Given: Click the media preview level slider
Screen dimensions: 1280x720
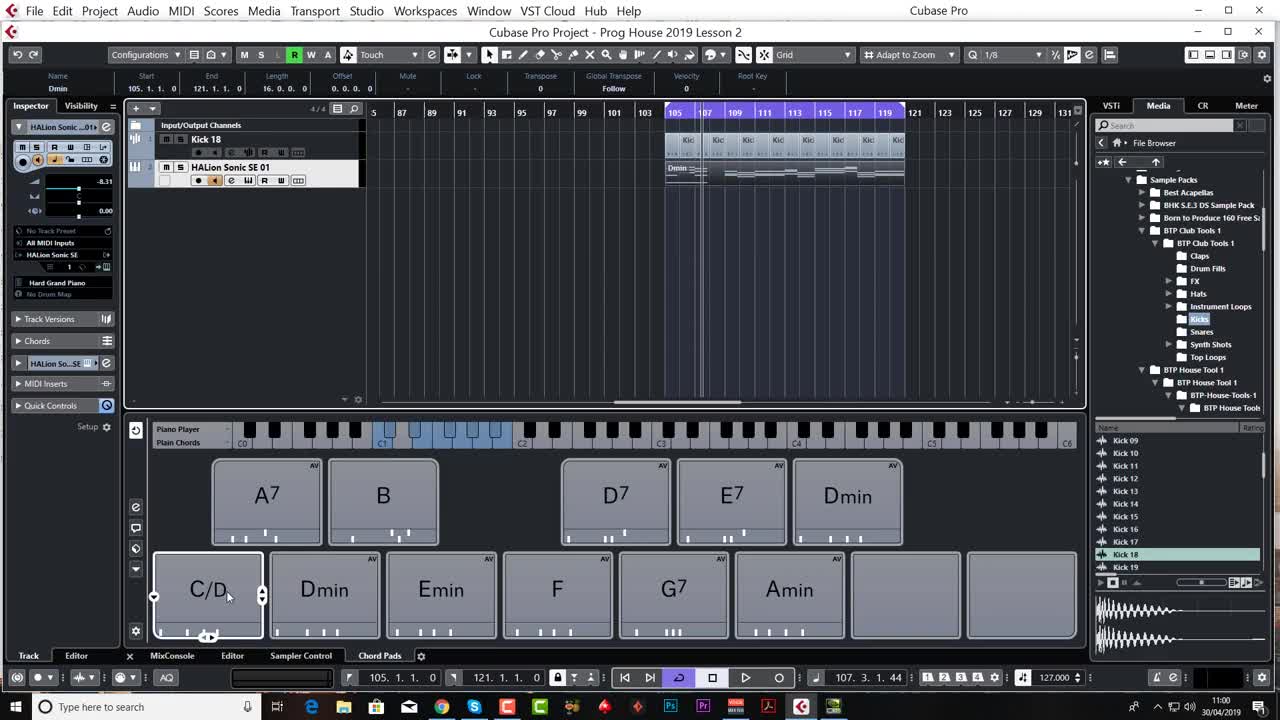Looking at the screenshot, I should click(1201, 582).
